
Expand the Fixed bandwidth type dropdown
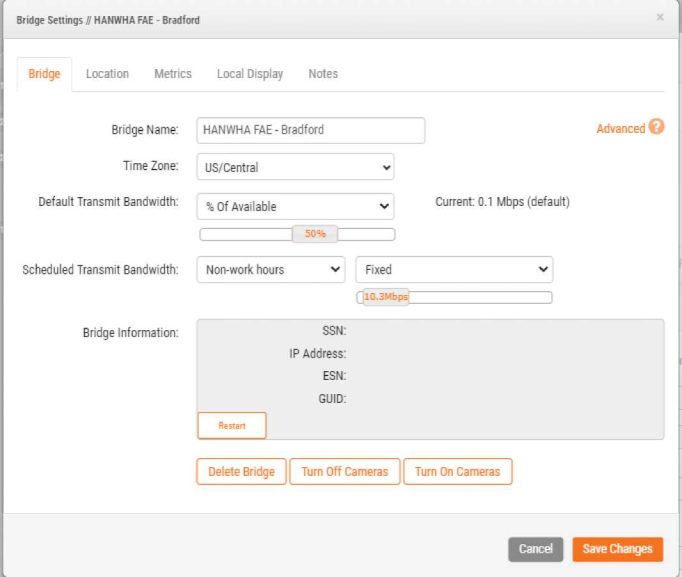(454, 269)
